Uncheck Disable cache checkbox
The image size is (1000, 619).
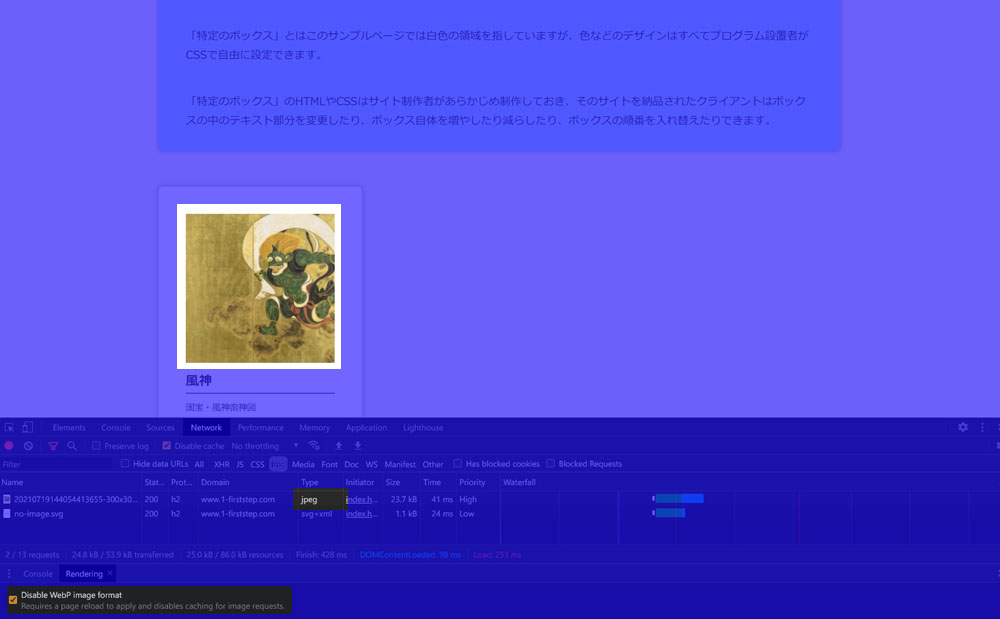coord(166,446)
